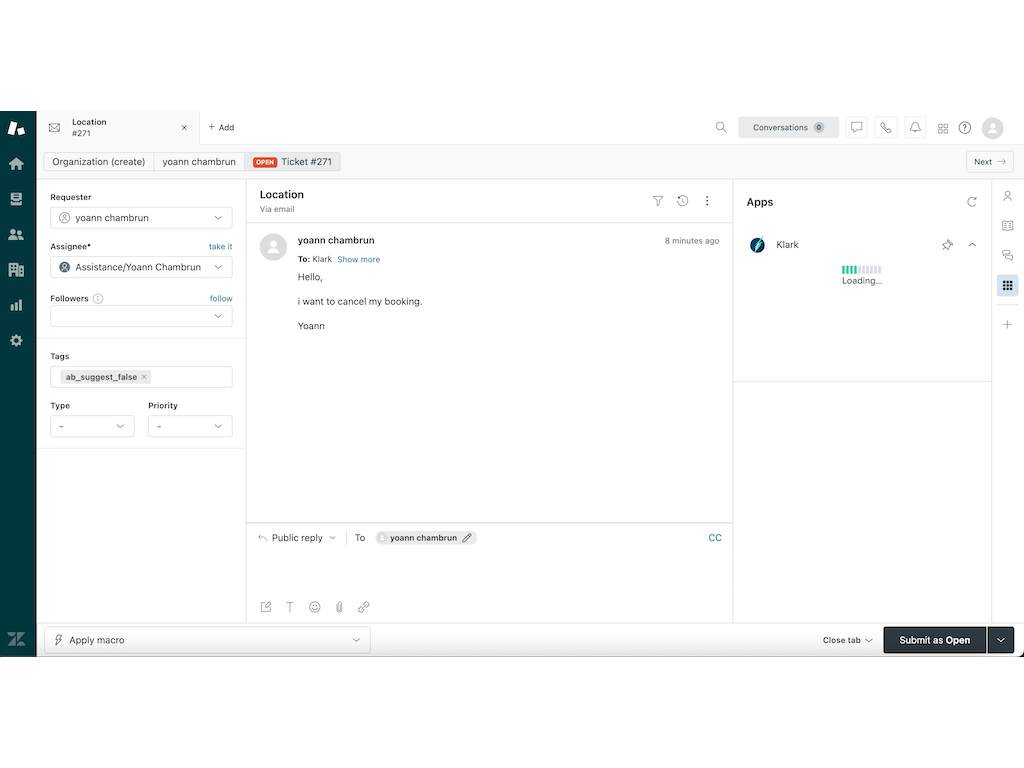Open the Admin settings gear

[17, 340]
